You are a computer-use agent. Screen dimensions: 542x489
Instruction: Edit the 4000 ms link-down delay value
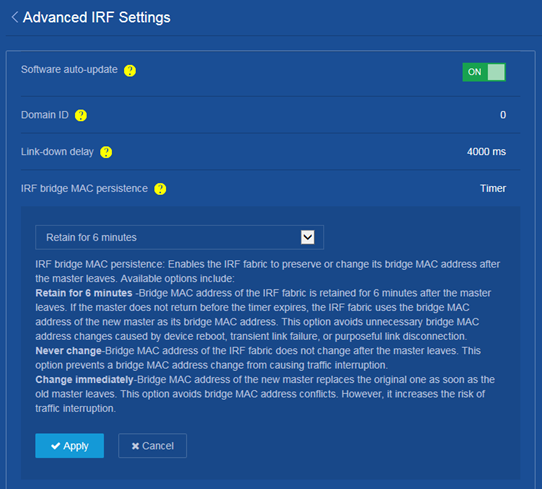pyautogui.click(x=486, y=151)
